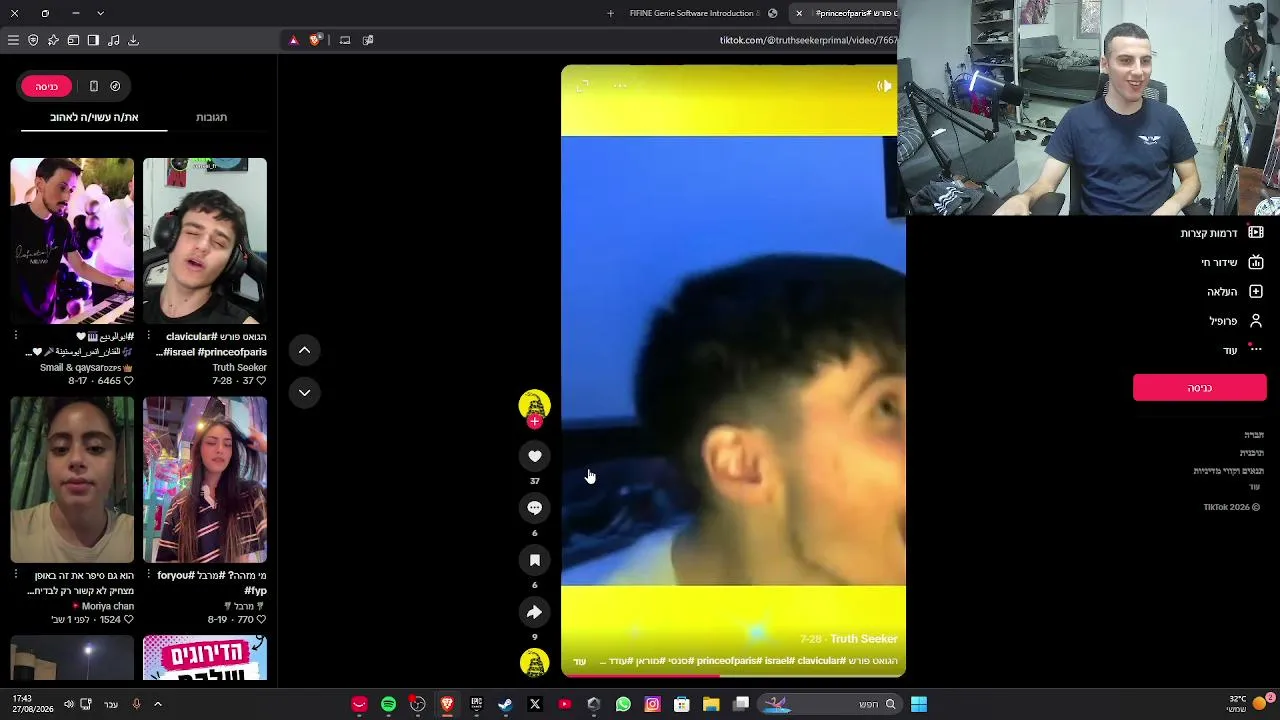Open a new browser tab
Screen dimensions: 1280x720
tap(610, 13)
